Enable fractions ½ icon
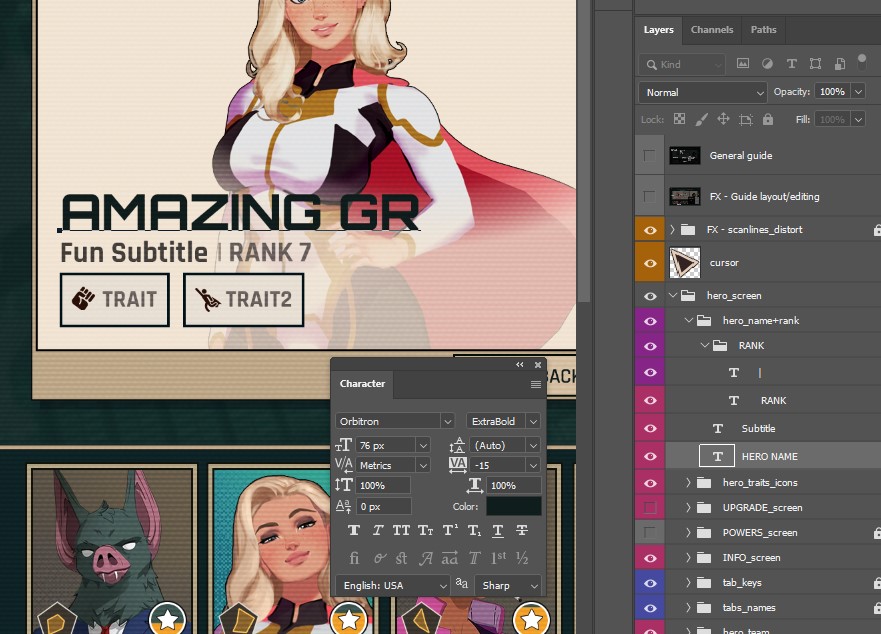Image resolution: width=881 pixels, height=634 pixels. (522, 558)
